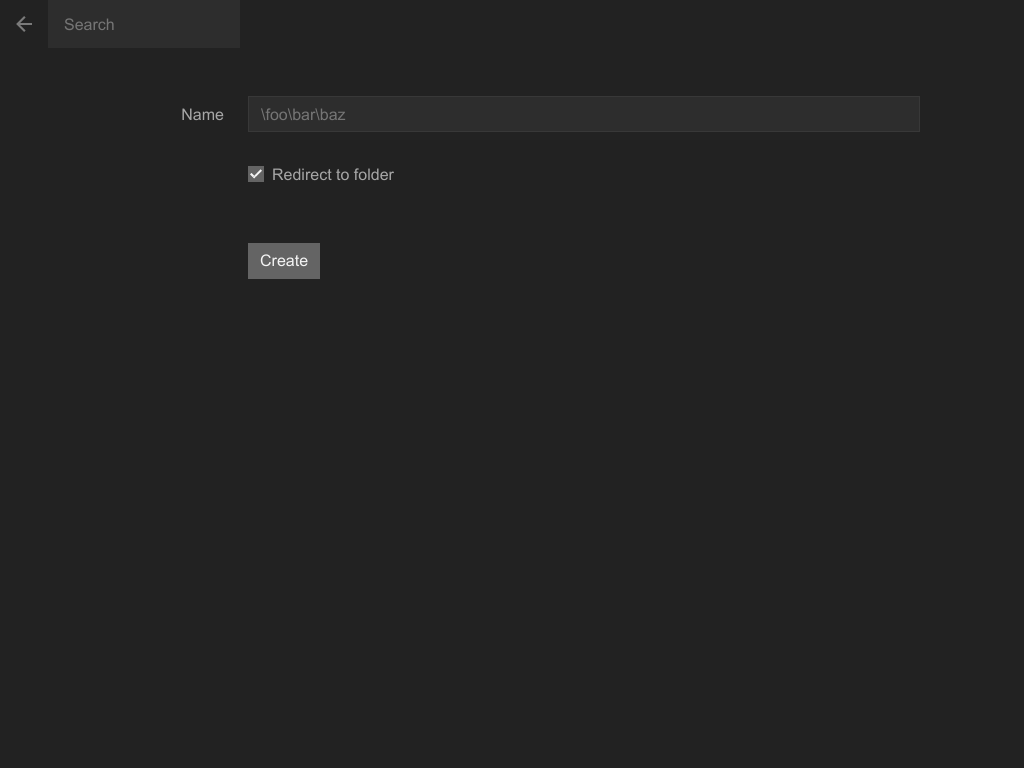Focus the field showing \foo\bar\baz placeholder
Image resolution: width=1024 pixels, height=768 pixels.
tap(583, 114)
